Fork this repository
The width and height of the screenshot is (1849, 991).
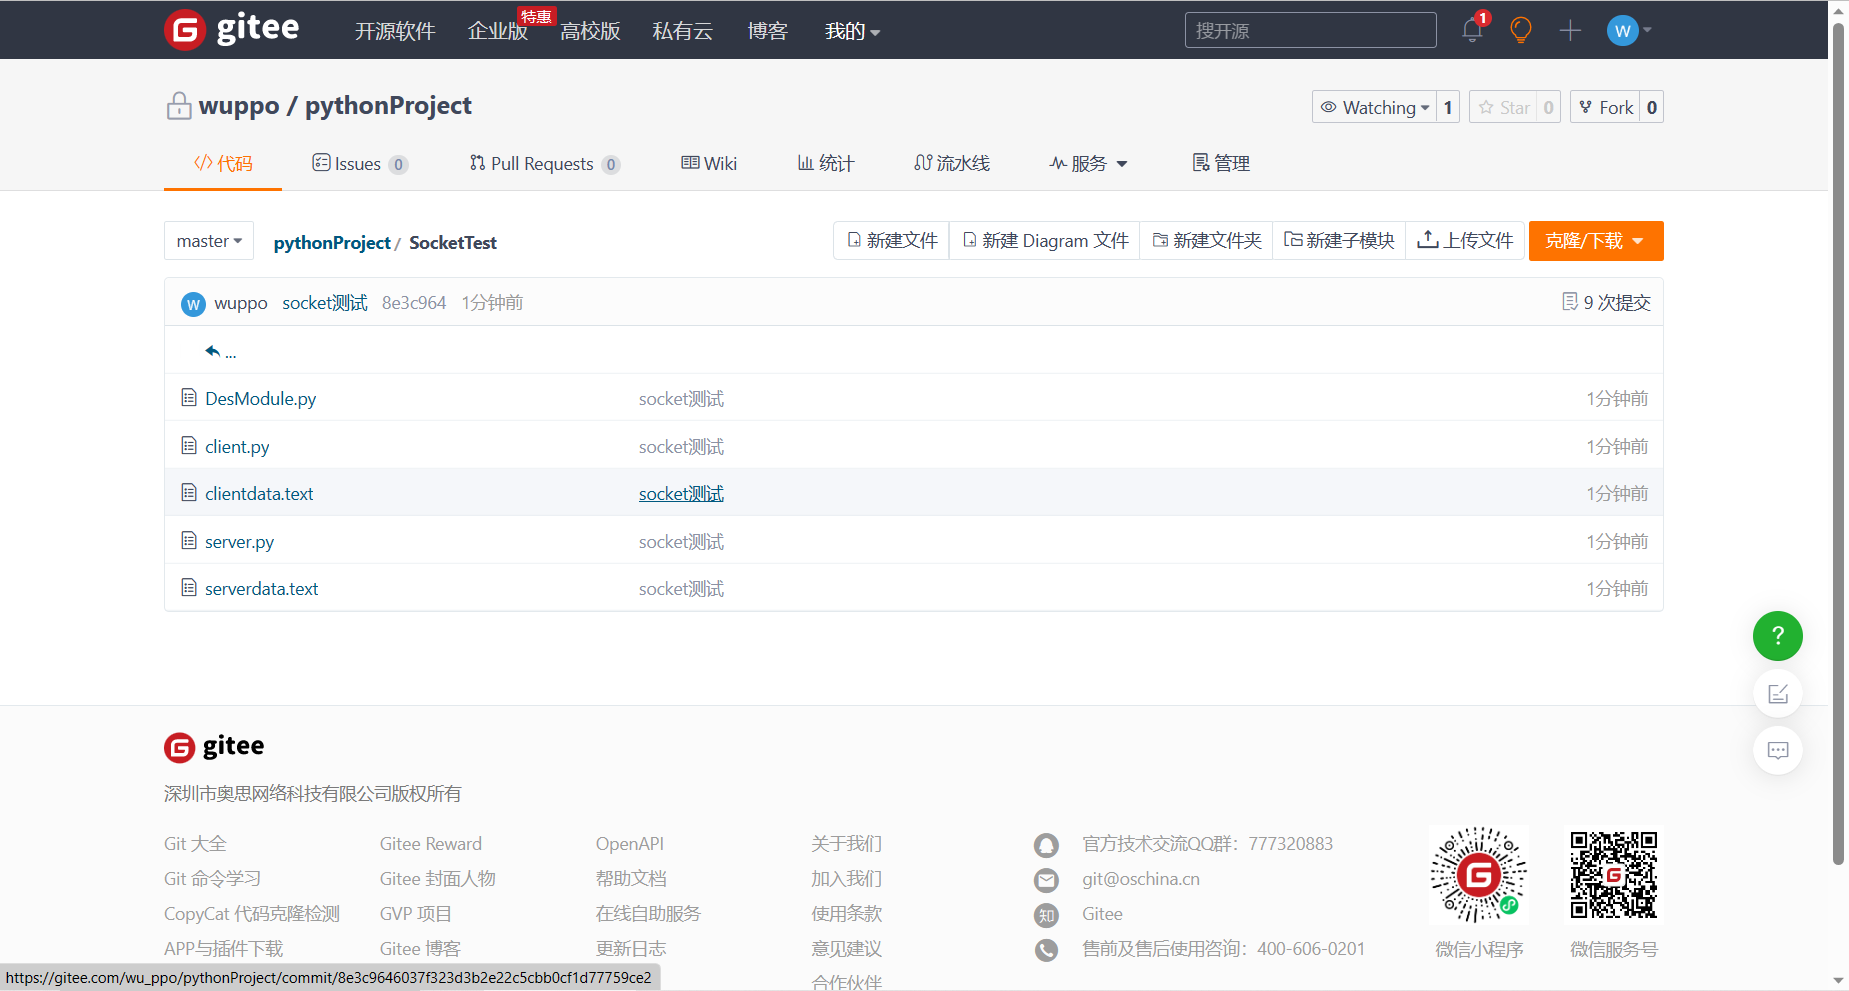point(1605,107)
